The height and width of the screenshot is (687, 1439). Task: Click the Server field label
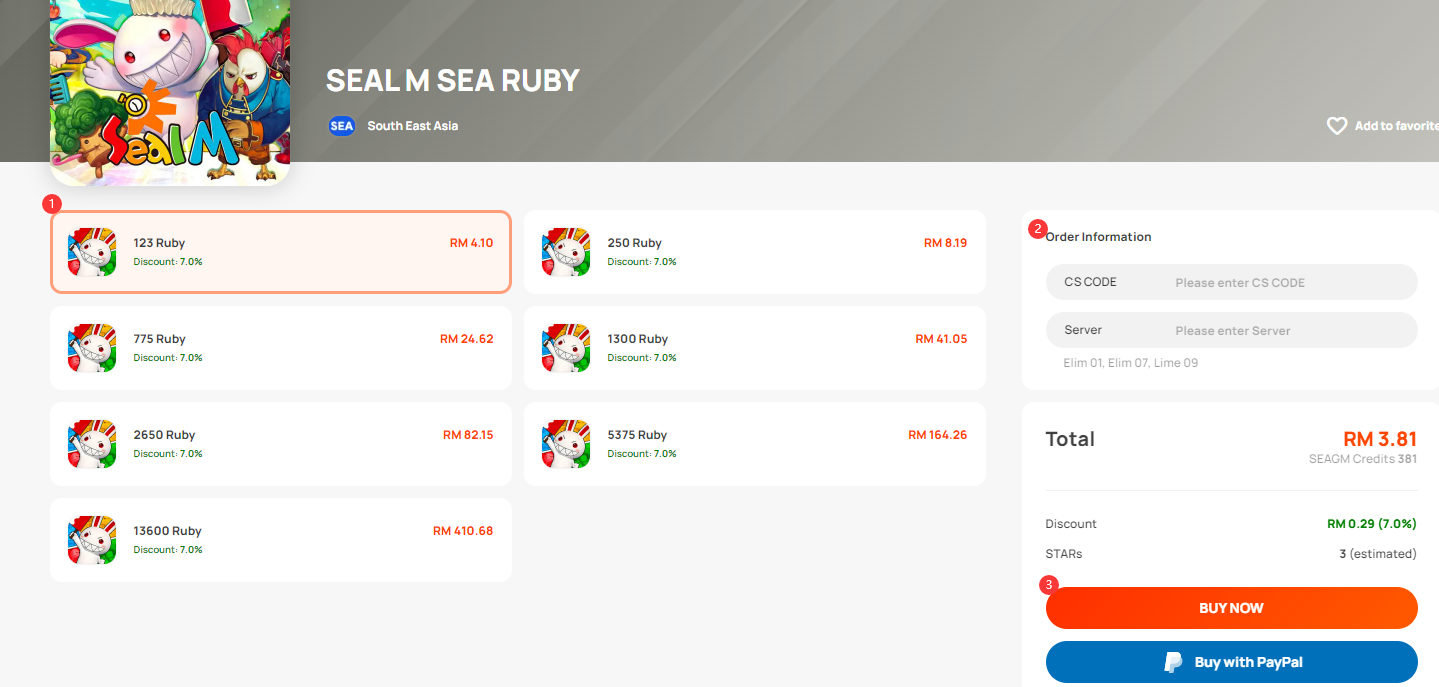click(1083, 330)
